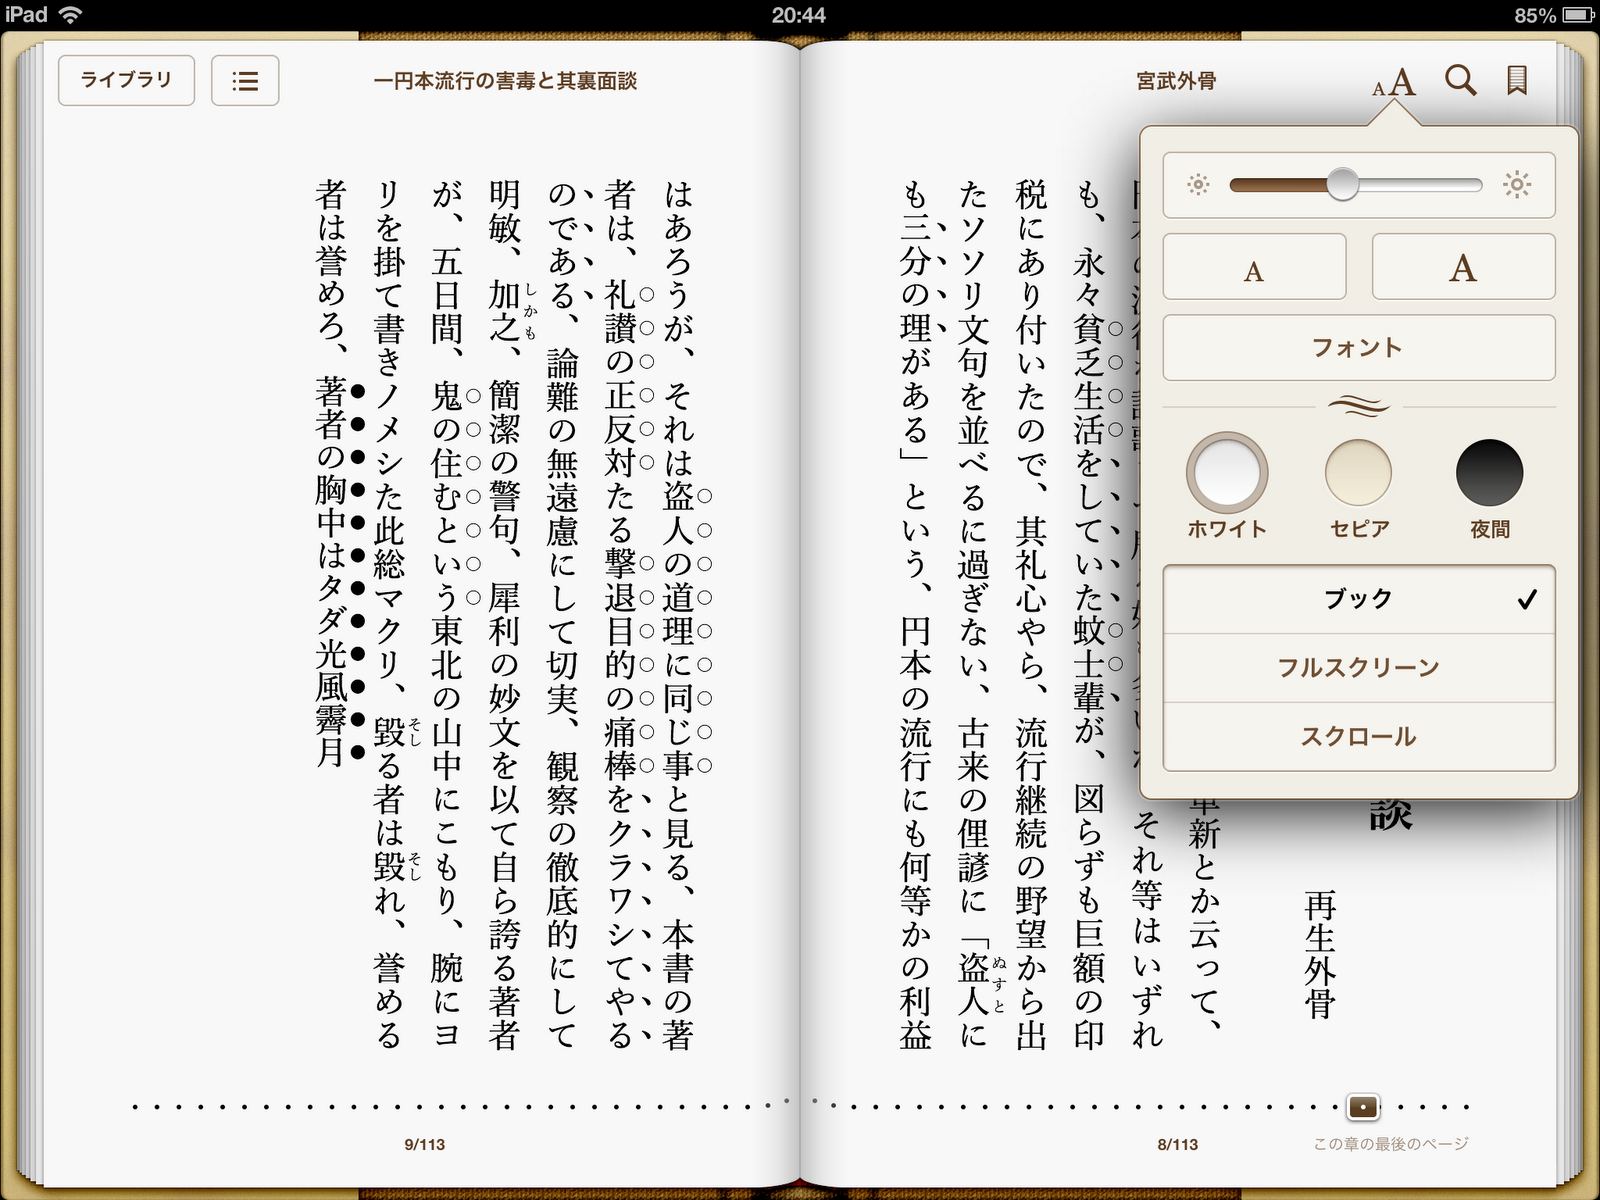Click the byline 再生外骨 on right page
The image size is (1600, 1200).
coord(1320,955)
